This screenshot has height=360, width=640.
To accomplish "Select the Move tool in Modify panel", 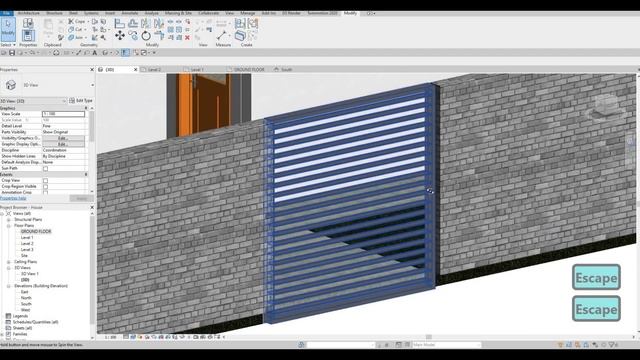I will coord(120,36).
